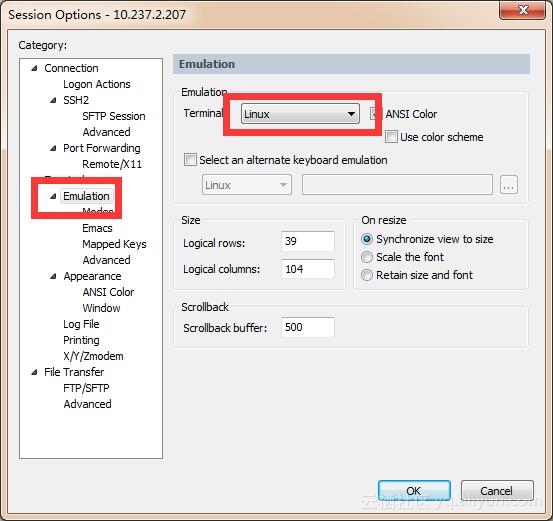Collapse the Emulation tree node arrow
The height and width of the screenshot is (521, 553).
click(53, 196)
